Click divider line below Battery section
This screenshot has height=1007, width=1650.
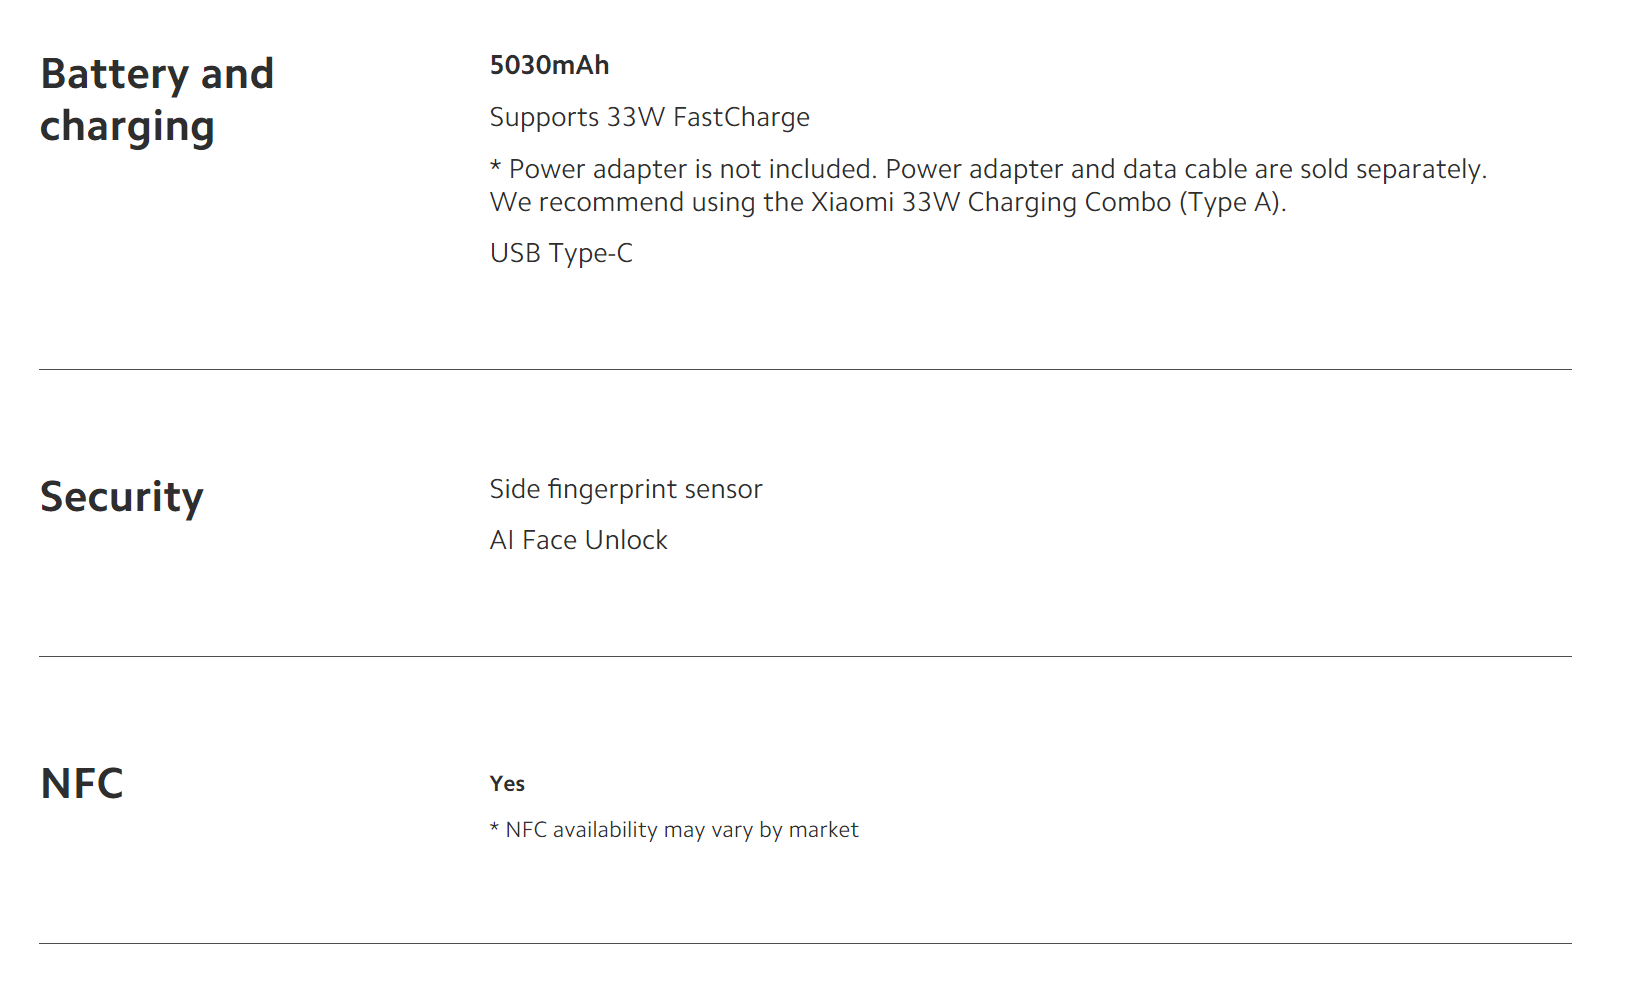tap(805, 370)
